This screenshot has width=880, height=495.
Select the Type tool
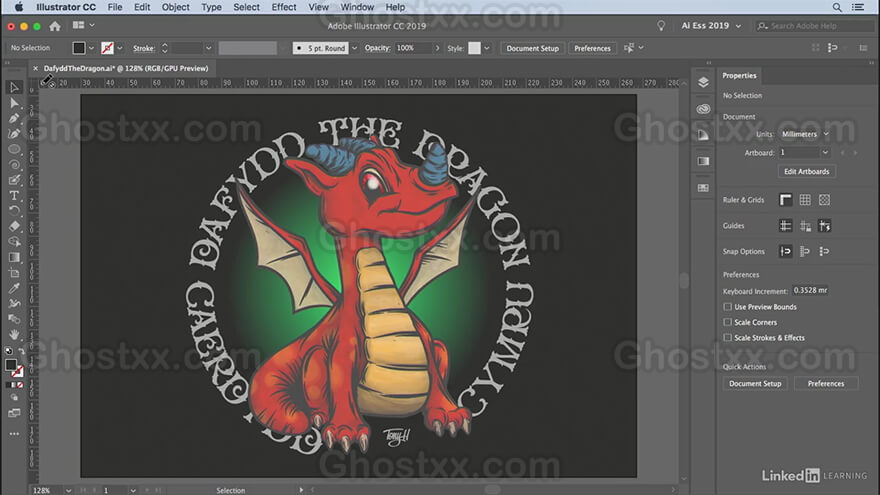[14, 195]
